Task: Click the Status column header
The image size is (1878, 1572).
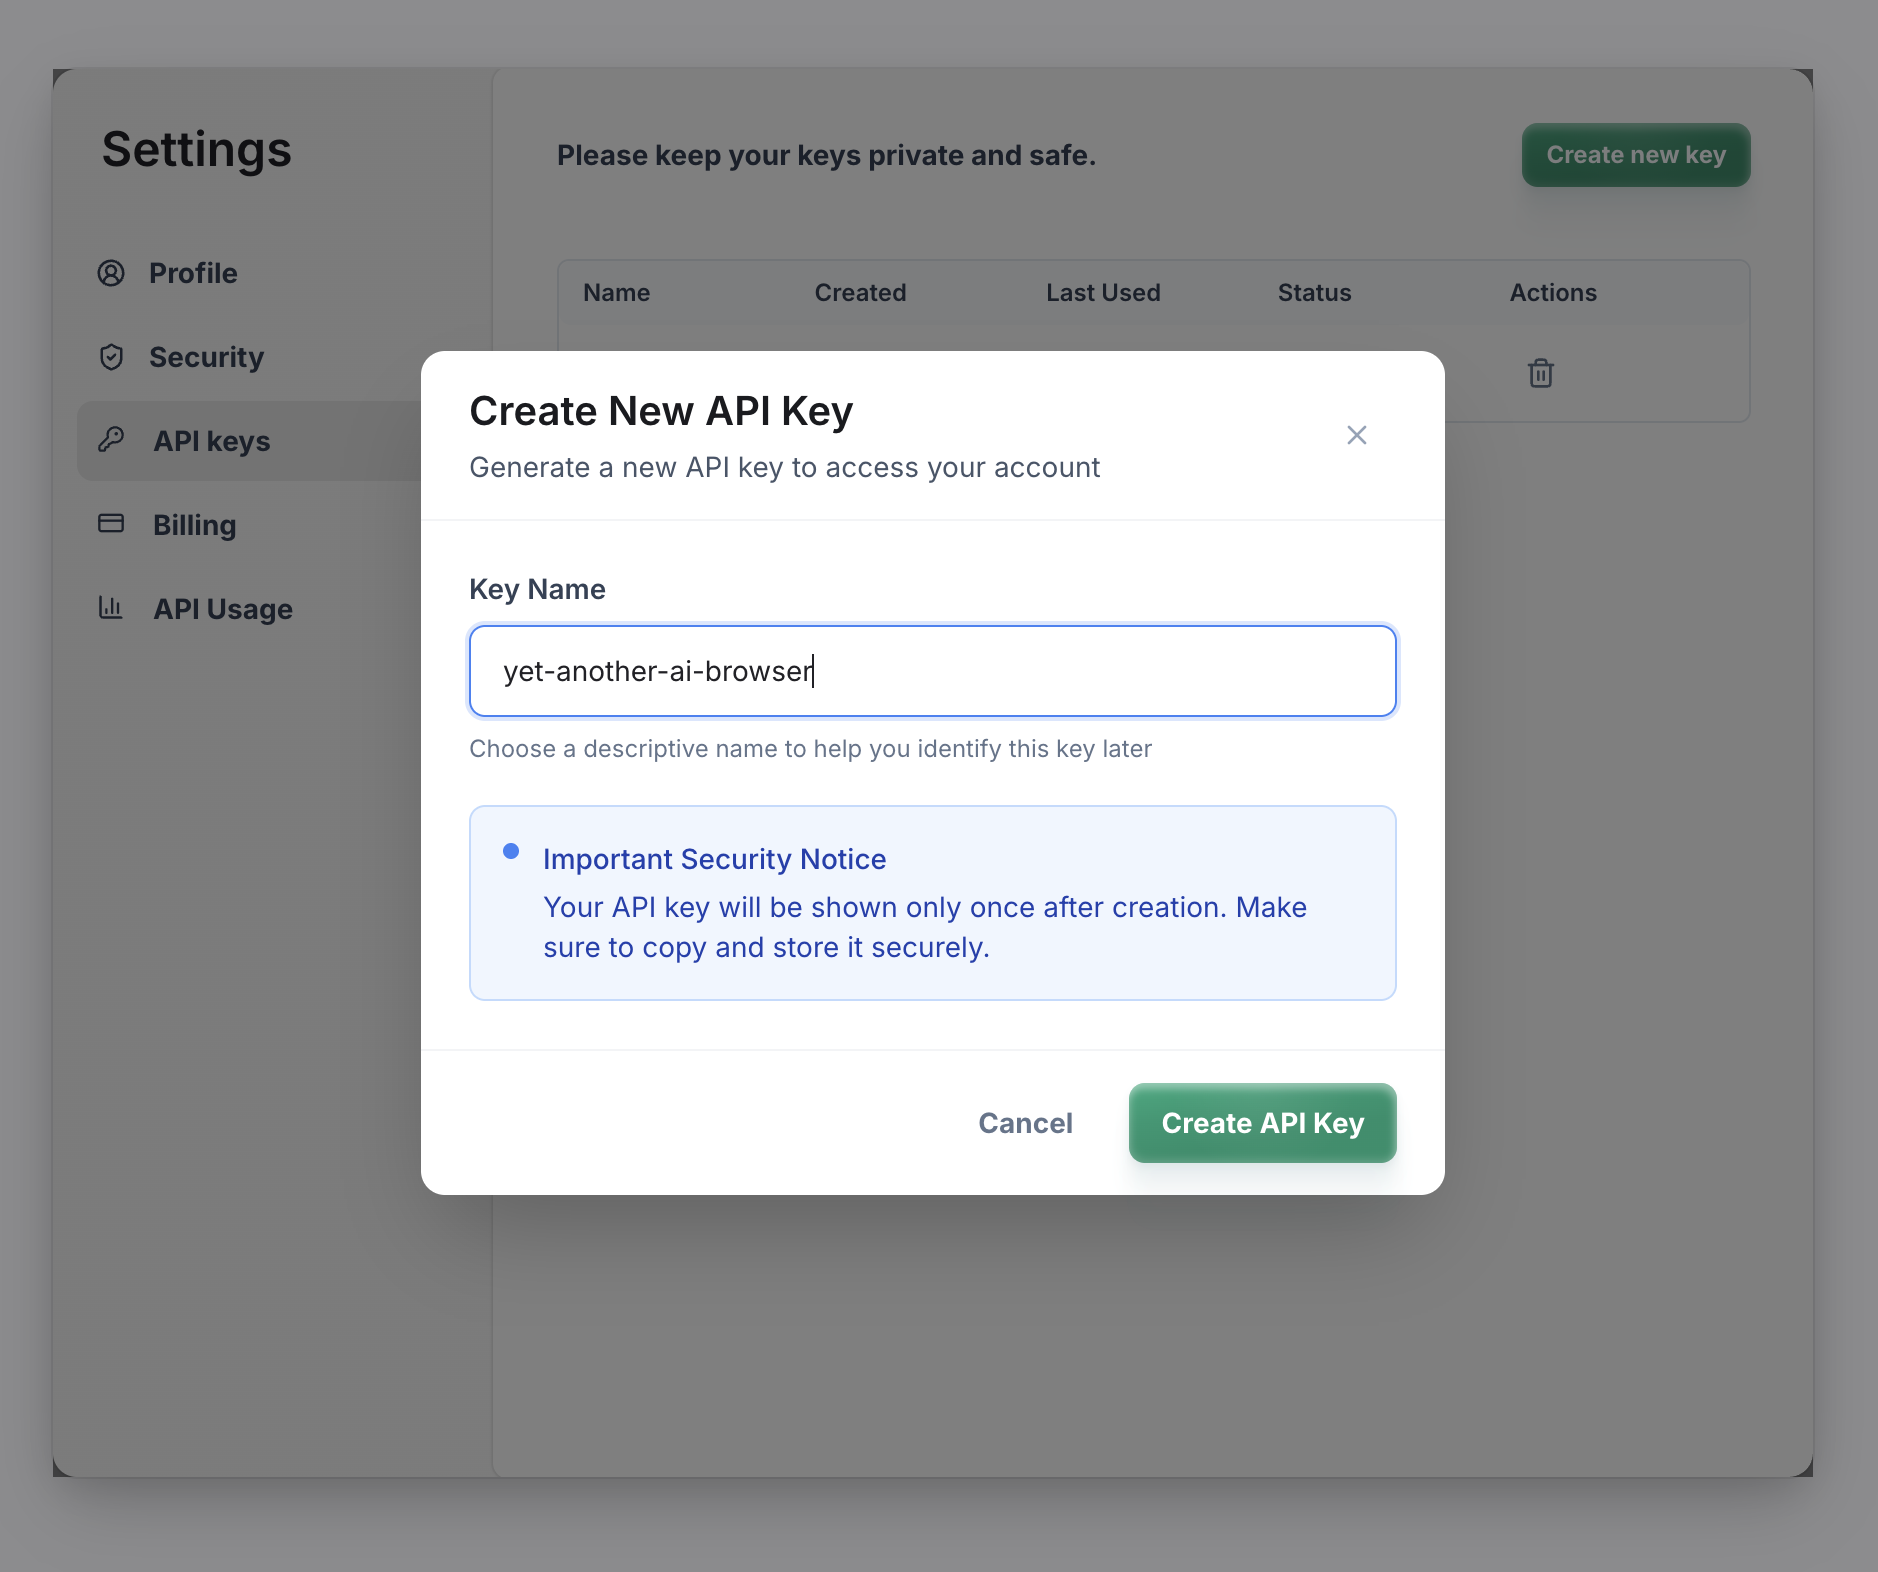Action: click(1313, 292)
